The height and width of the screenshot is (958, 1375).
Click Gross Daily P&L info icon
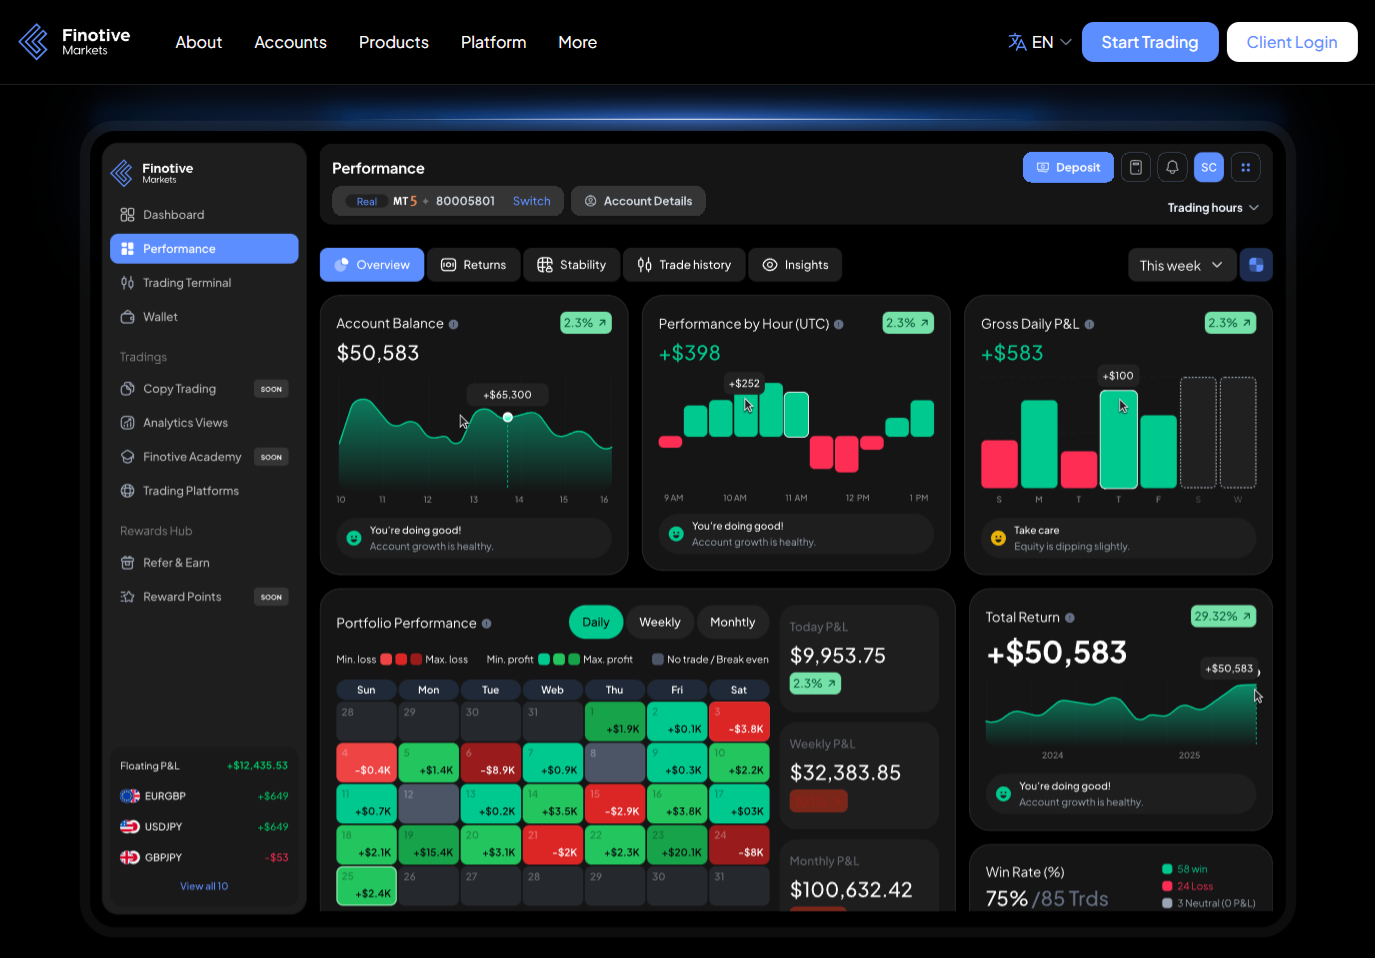click(1090, 324)
